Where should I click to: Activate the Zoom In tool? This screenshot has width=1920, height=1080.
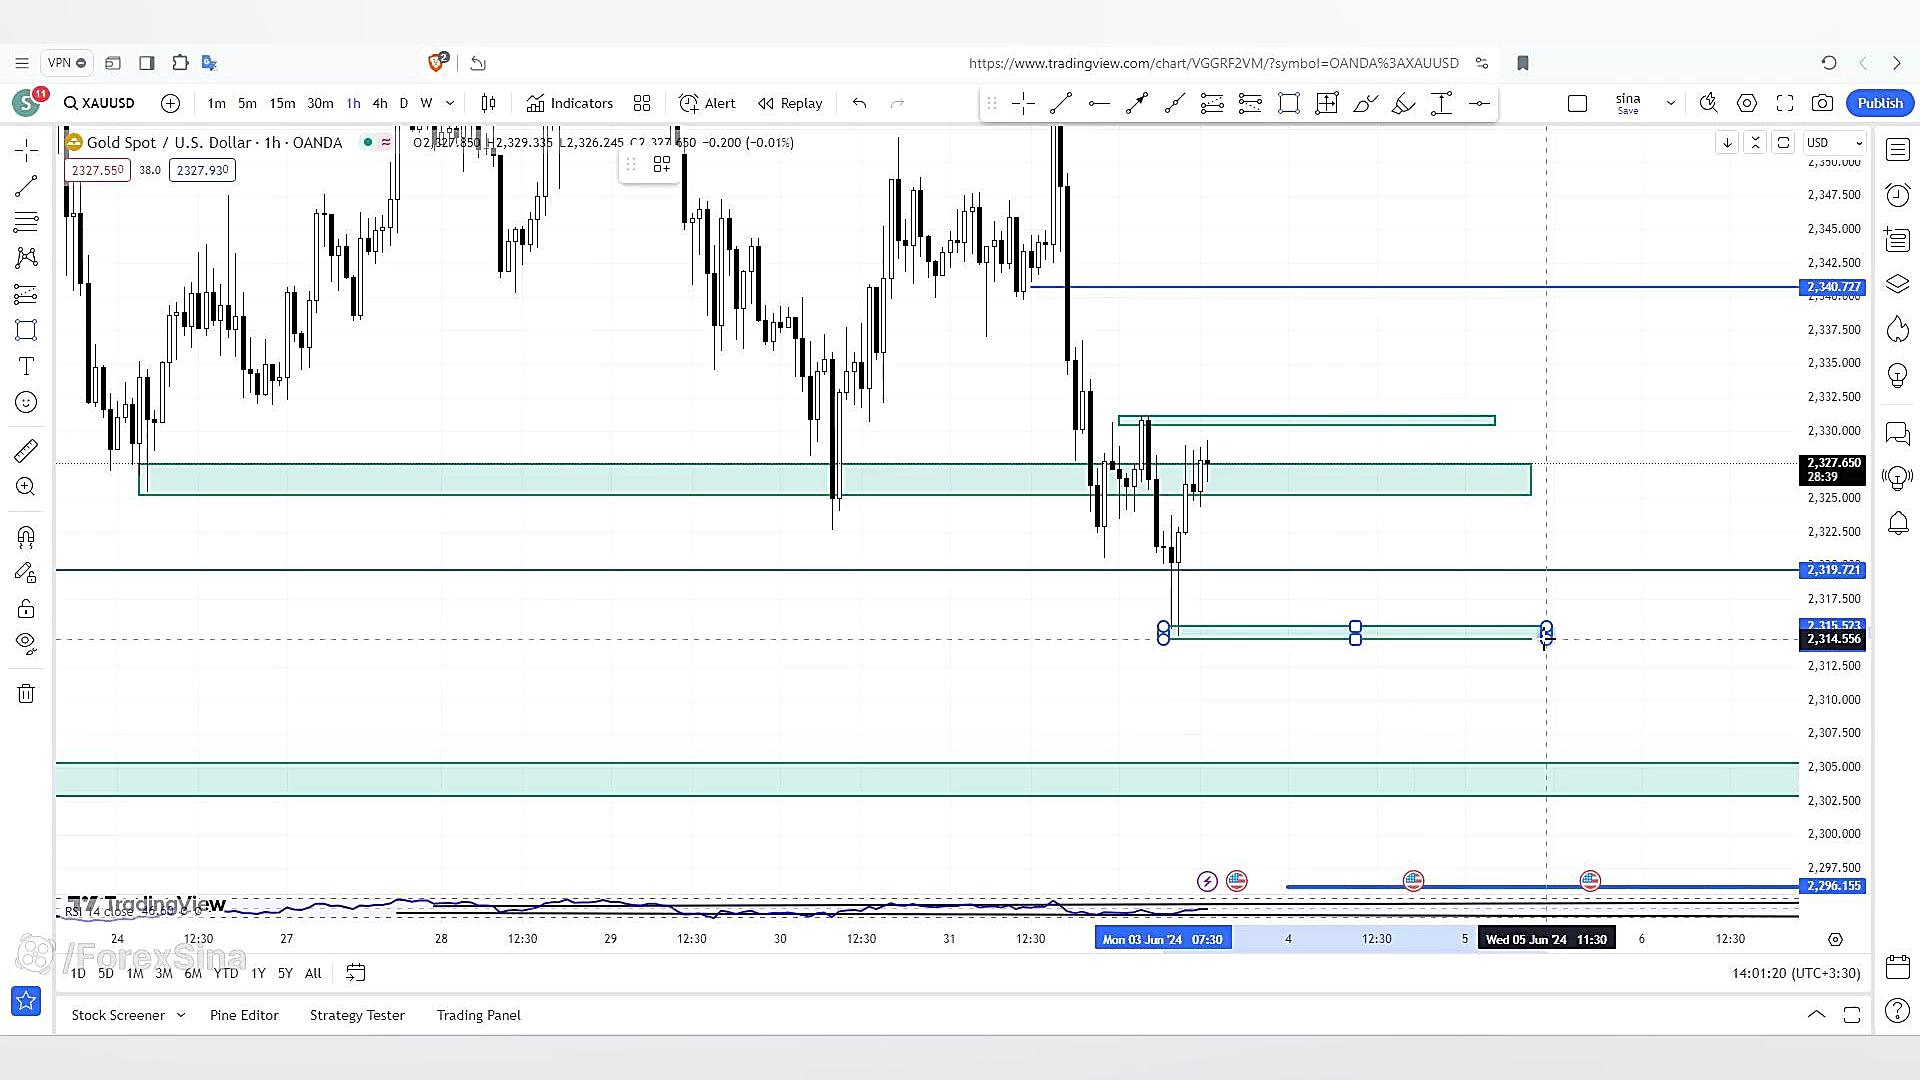(x=26, y=487)
